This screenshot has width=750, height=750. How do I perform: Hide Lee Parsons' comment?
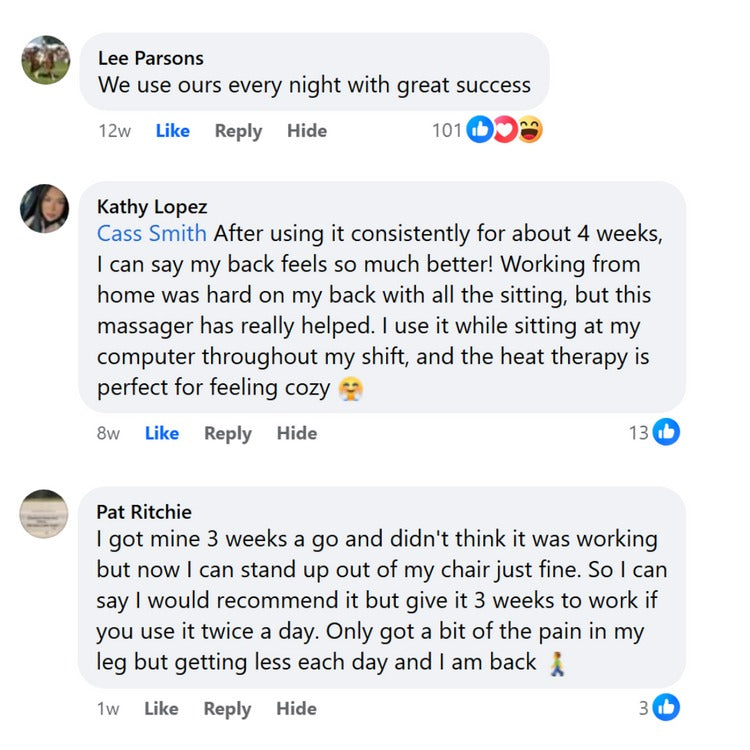tap(307, 131)
